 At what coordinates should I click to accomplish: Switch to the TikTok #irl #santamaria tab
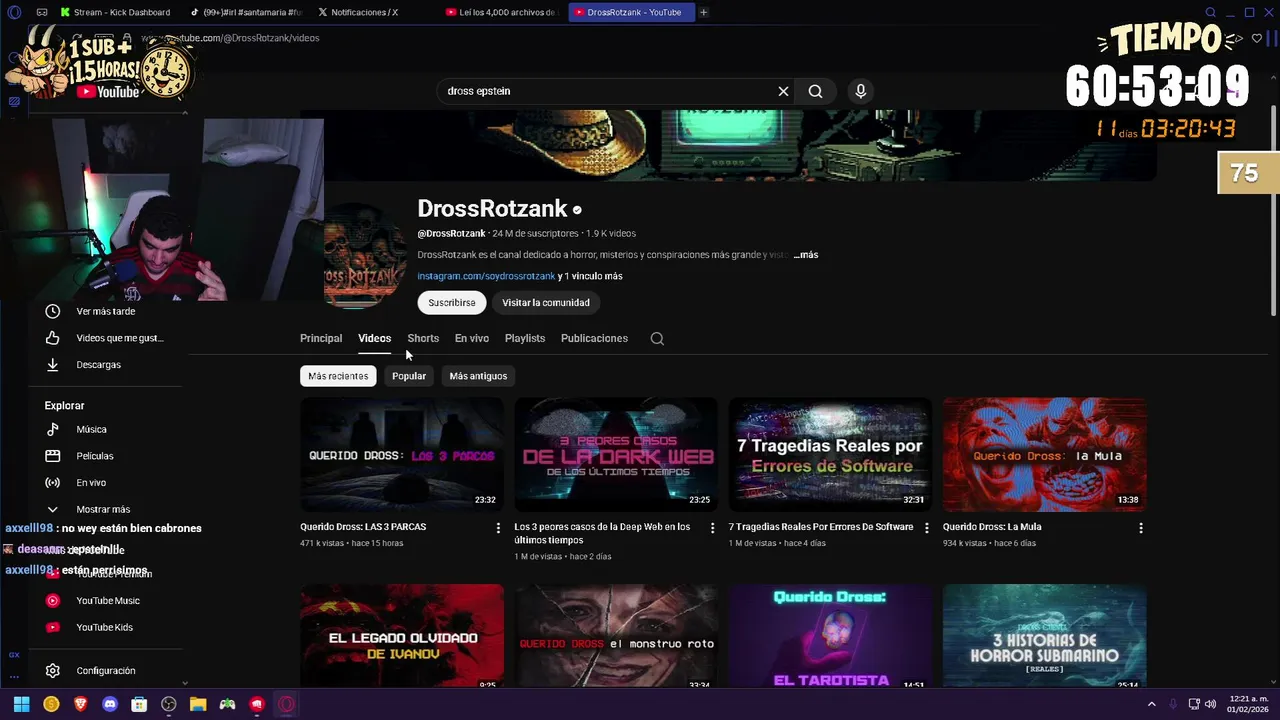click(x=245, y=12)
